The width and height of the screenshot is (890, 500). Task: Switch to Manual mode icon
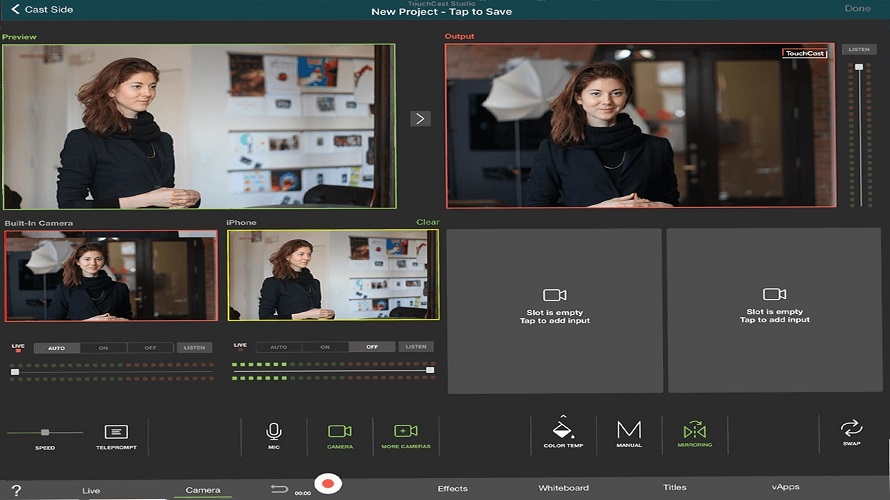pos(629,432)
